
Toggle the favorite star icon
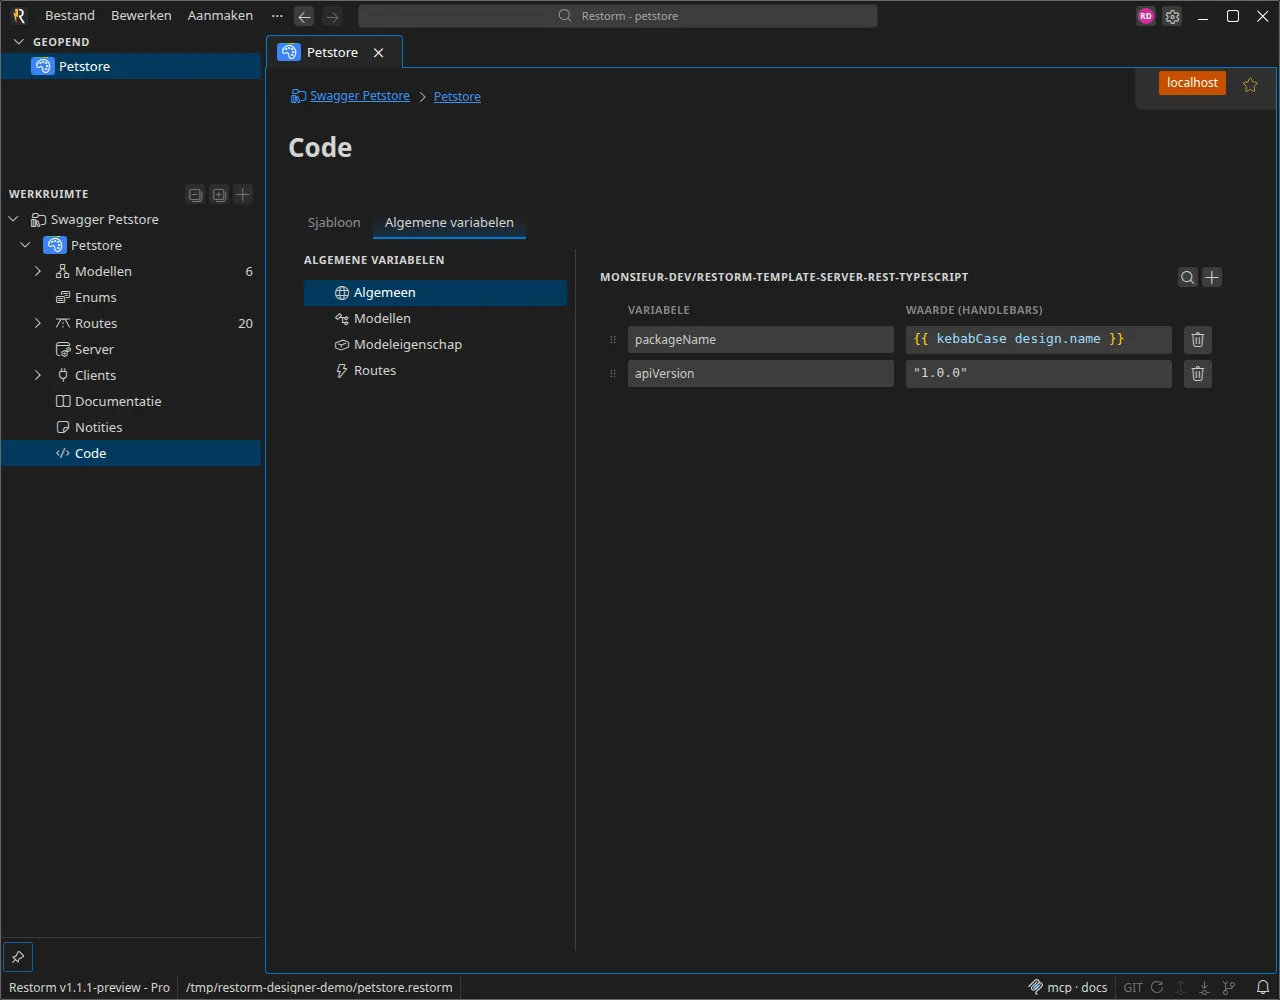[x=1250, y=85]
